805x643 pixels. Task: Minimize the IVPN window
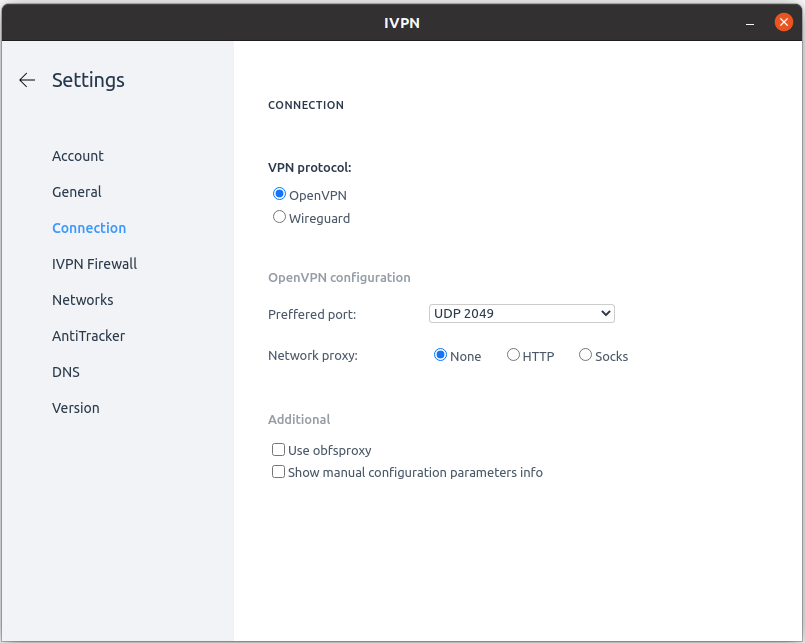click(x=750, y=23)
